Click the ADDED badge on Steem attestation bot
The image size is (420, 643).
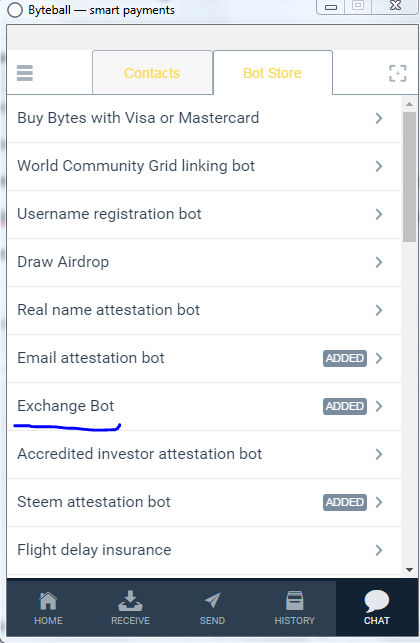[x=345, y=502]
